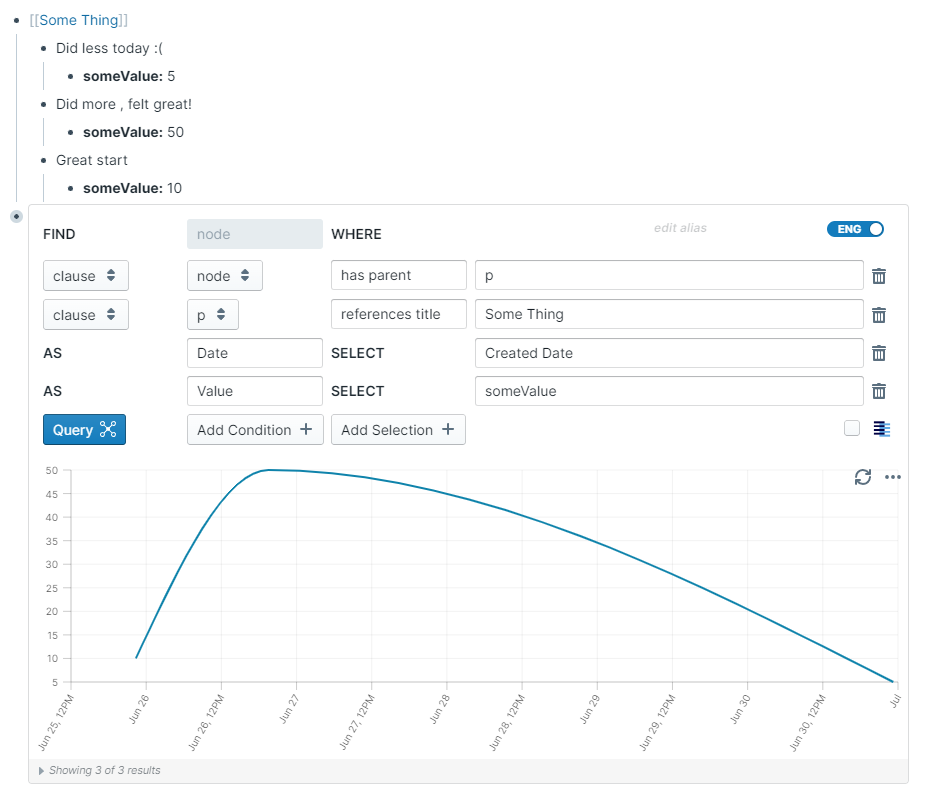Tick the checkbox next to Add Selection
This screenshot has height=804, width=942.
852,428
